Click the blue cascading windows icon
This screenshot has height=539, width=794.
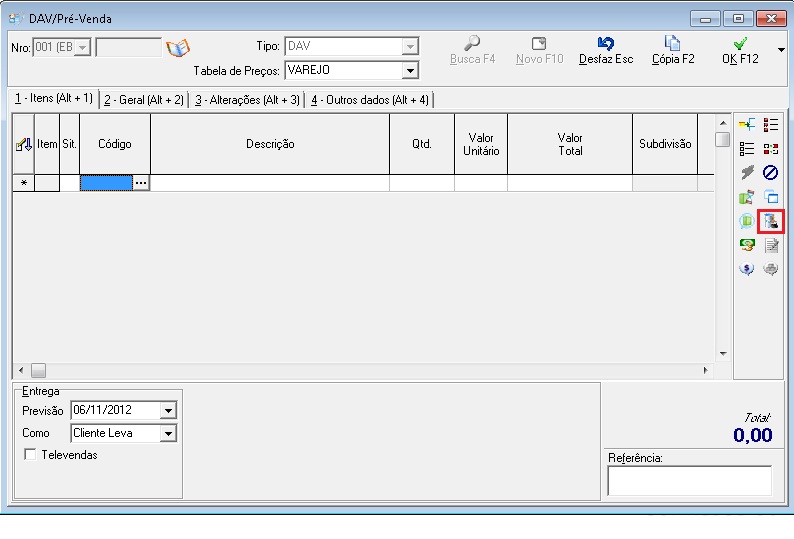[771, 197]
